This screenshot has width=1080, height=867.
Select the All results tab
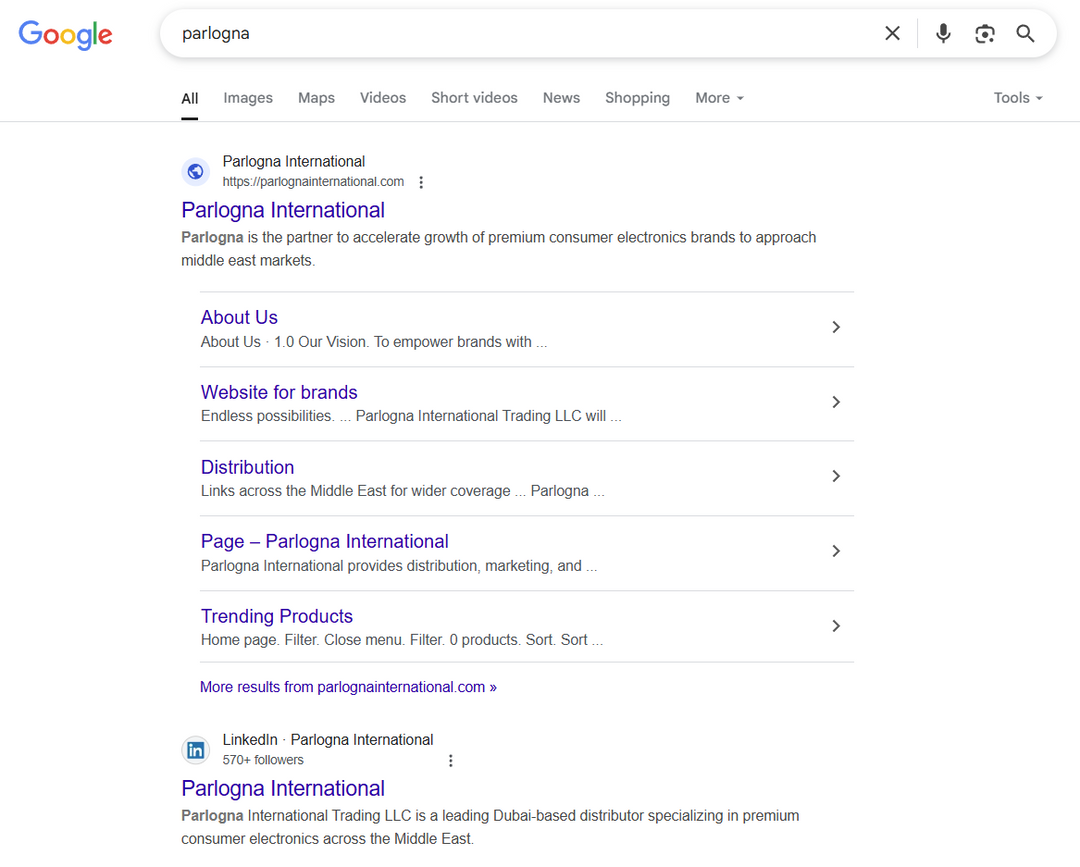coord(189,98)
